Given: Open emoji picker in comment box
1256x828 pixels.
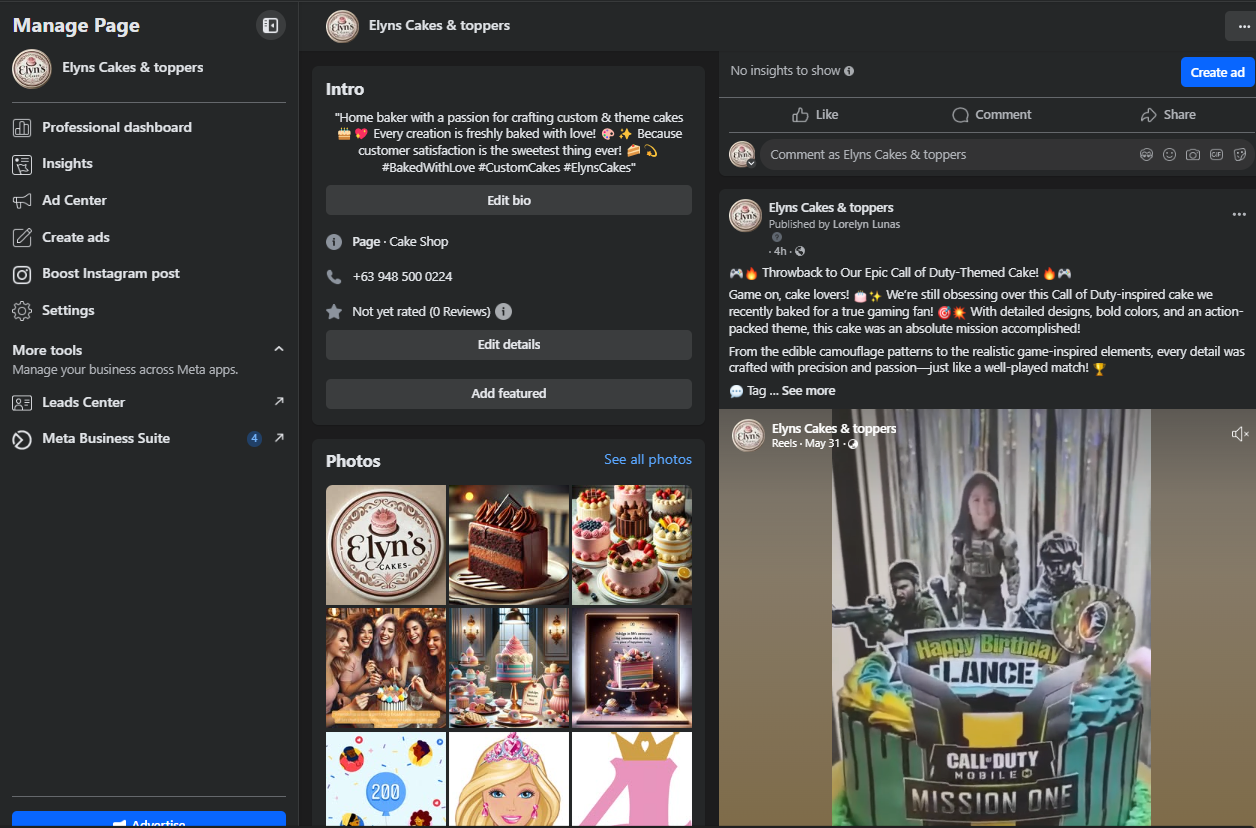Looking at the screenshot, I should pyautogui.click(x=1169, y=155).
